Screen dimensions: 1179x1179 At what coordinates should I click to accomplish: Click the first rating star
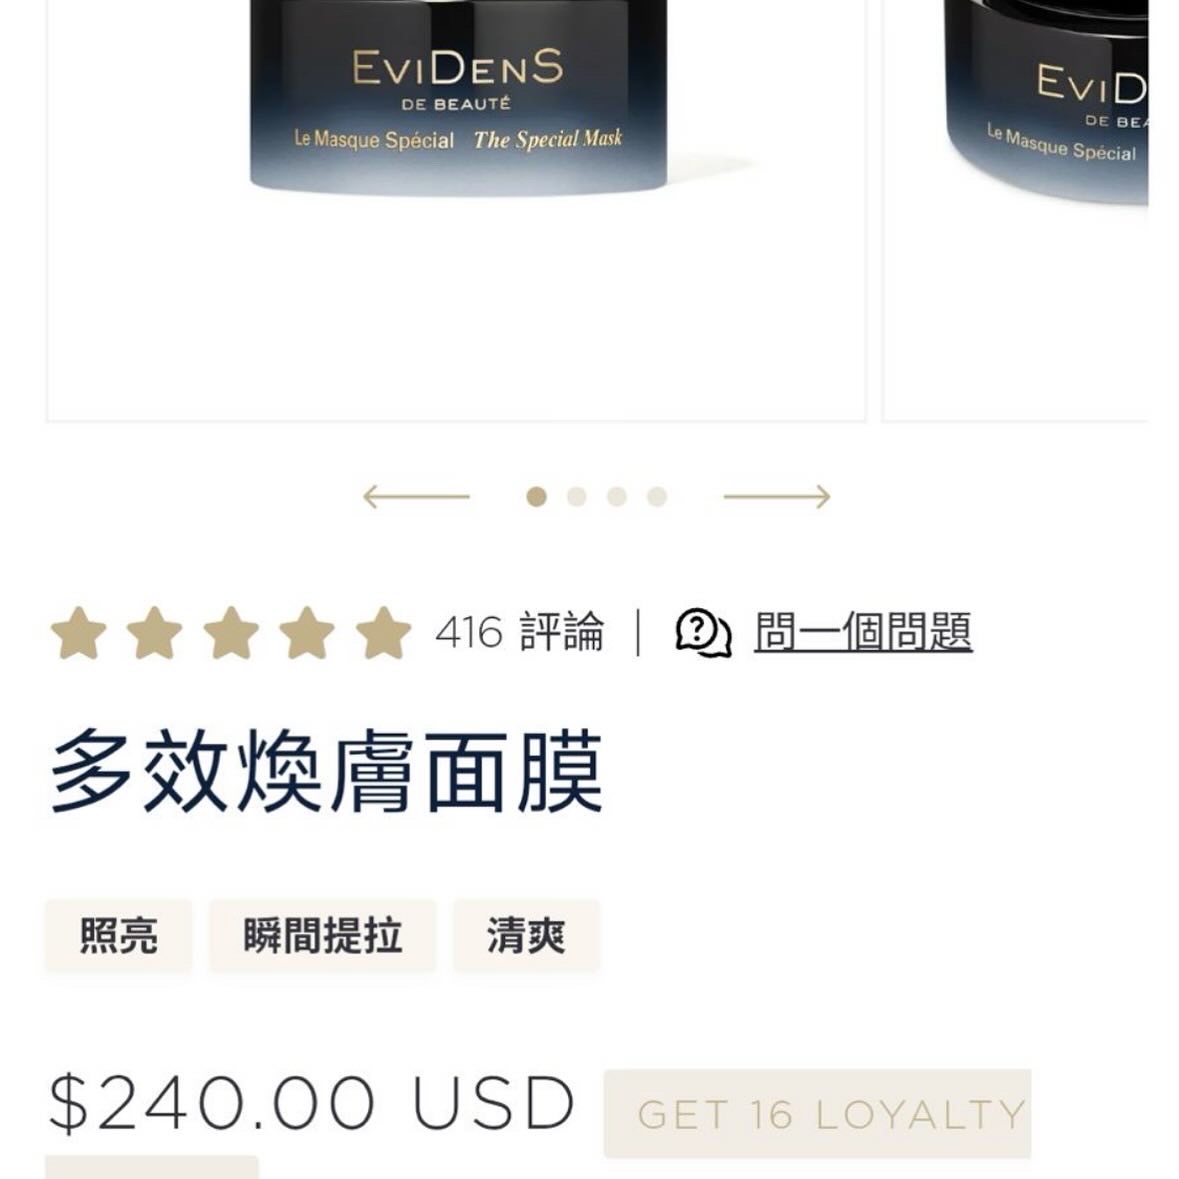(78, 633)
